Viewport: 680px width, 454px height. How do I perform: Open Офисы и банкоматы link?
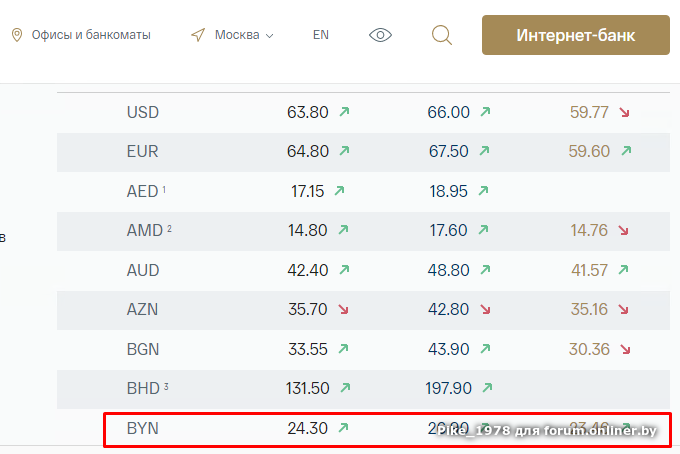point(91,35)
